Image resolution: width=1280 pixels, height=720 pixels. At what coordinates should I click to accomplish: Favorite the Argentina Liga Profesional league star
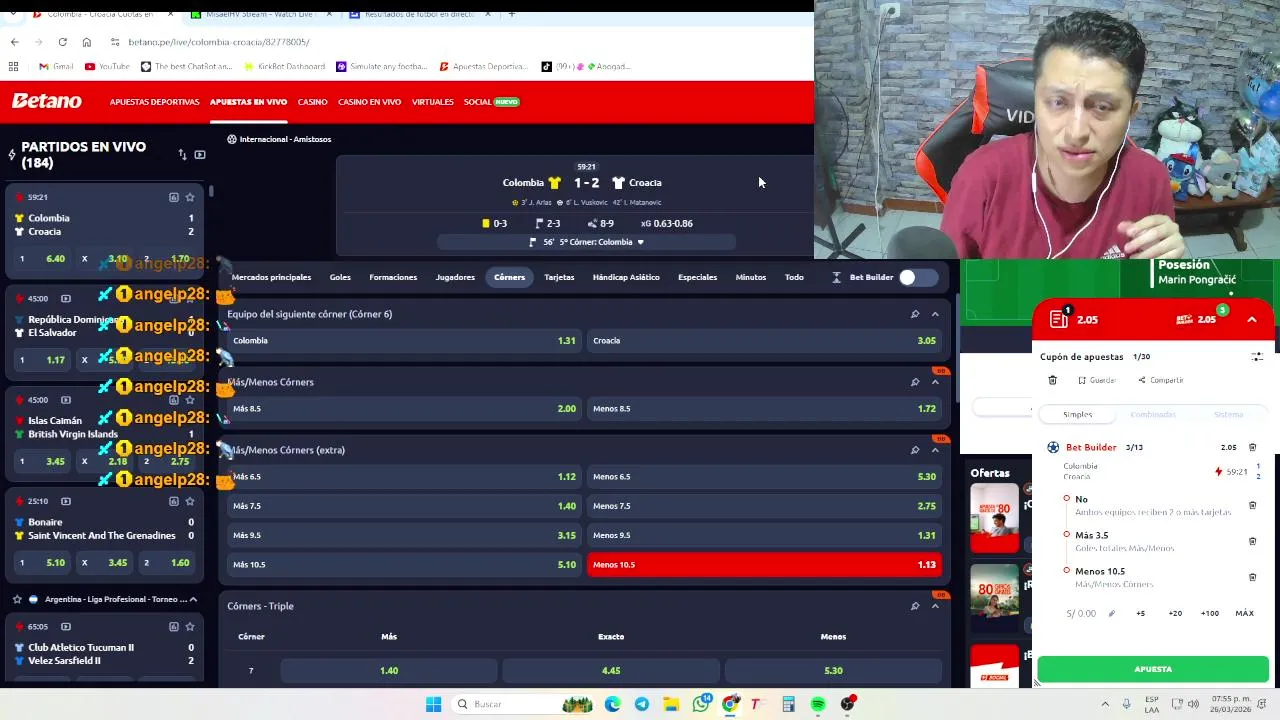click(x=17, y=599)
